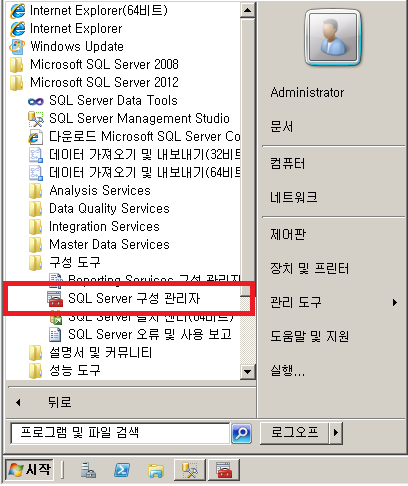Open 네트워크 from the right pane
Image resolution: width=408 pixels, height=486 pixels.
point(294,197)
